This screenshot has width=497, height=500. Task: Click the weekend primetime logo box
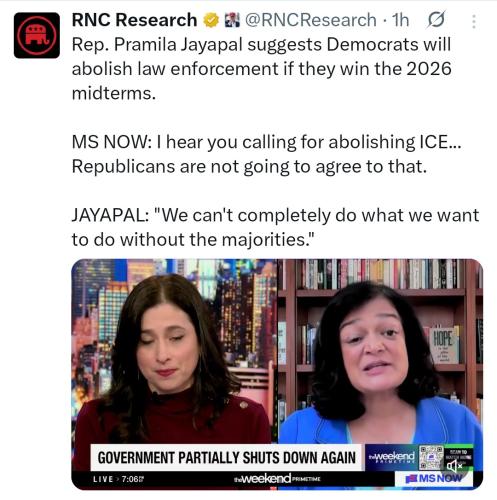pyautogui.click(x=392, y=457)
